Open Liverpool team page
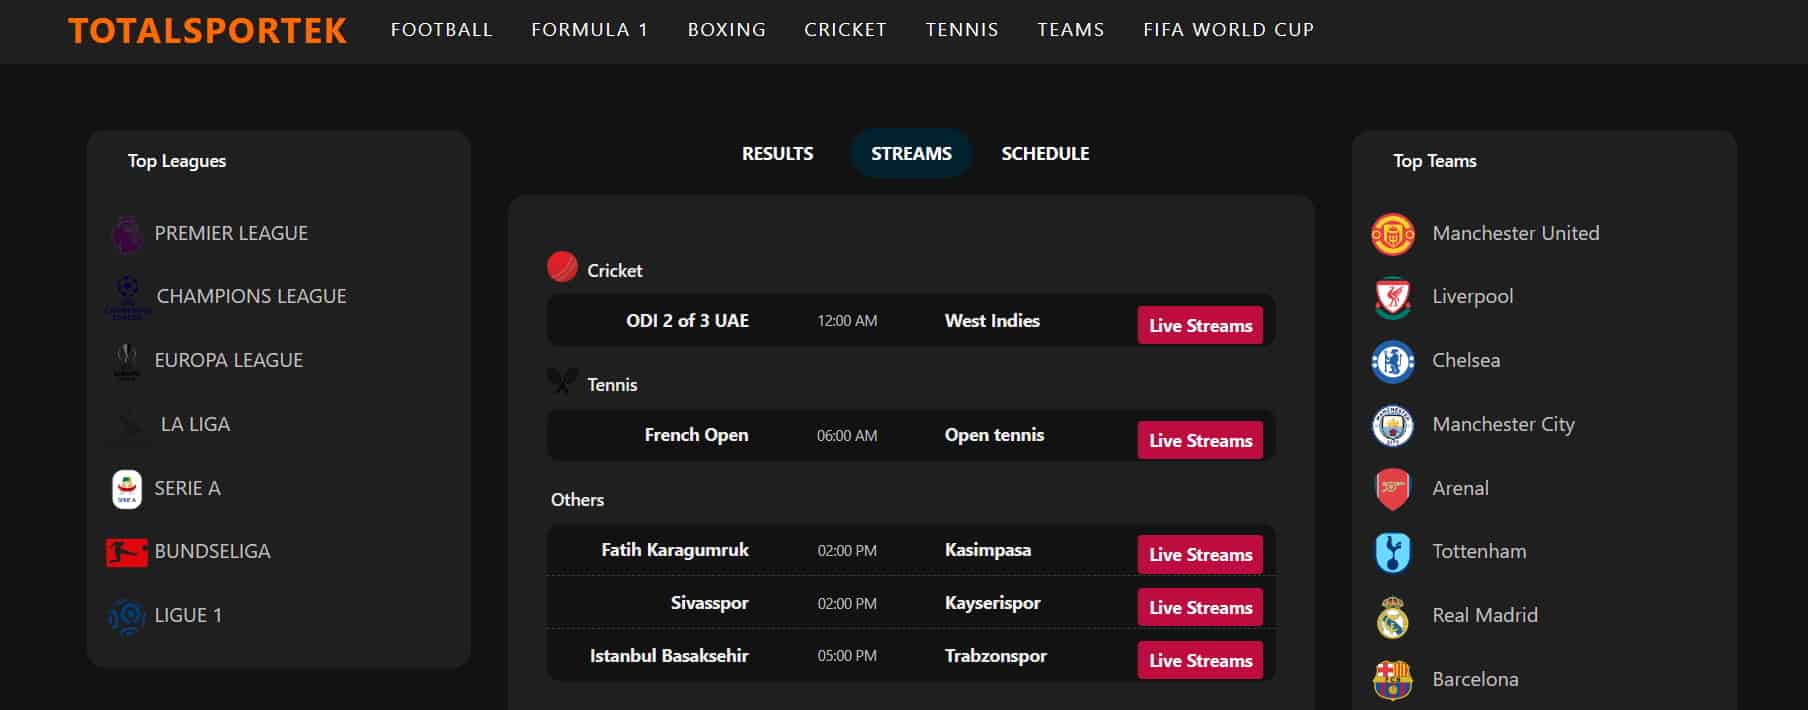Screen dimensions: 1808x710 1473,297
